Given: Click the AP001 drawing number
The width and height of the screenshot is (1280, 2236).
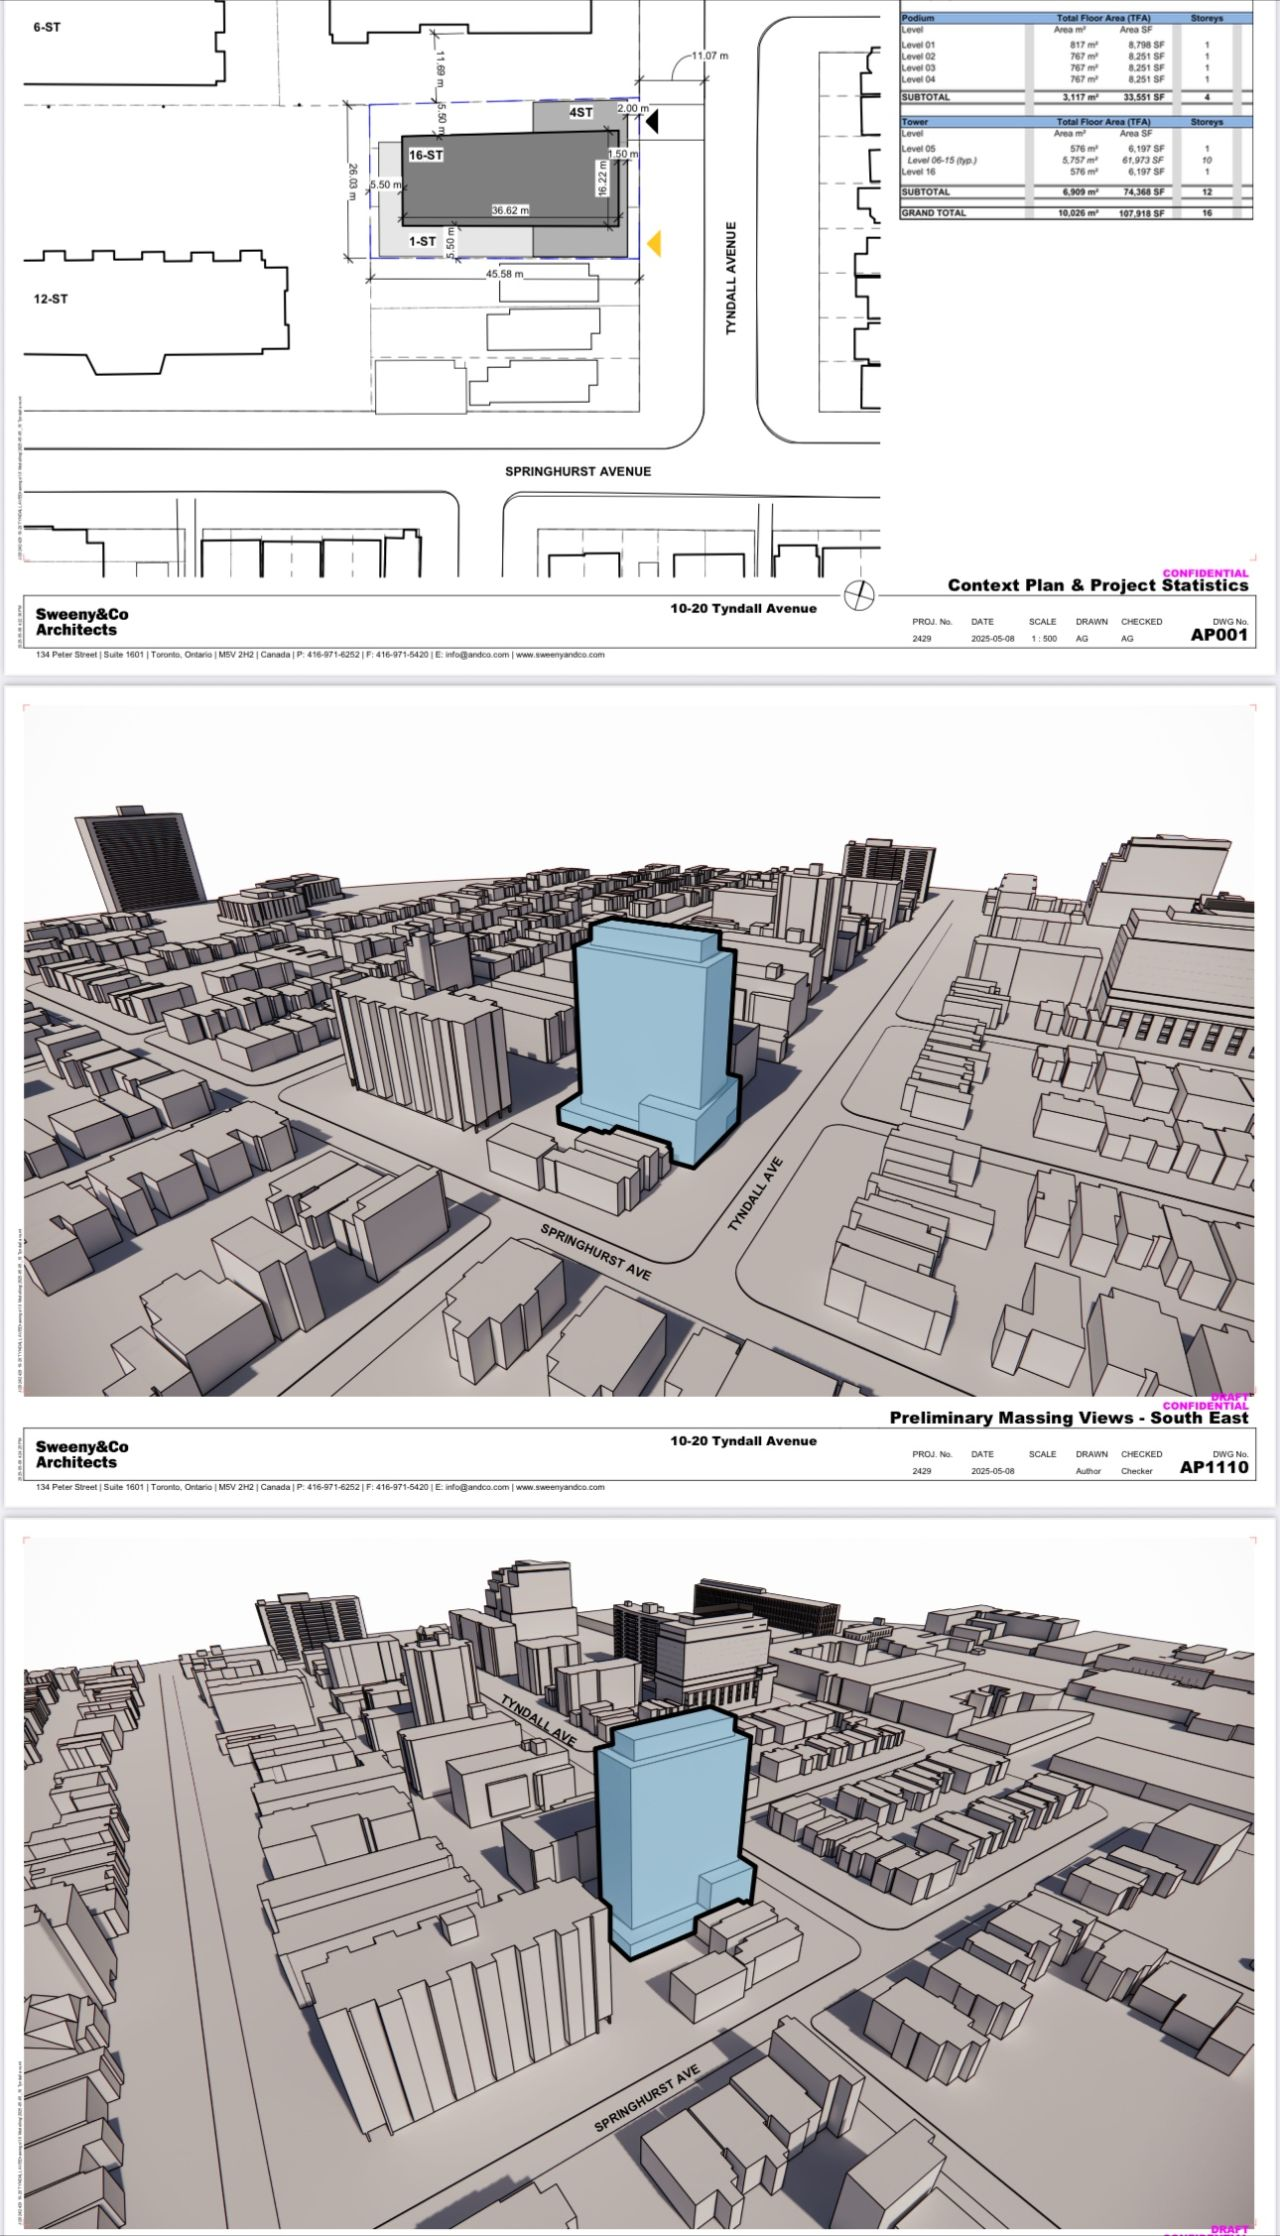Looking at the screenshot, I should click(1219, 635).
